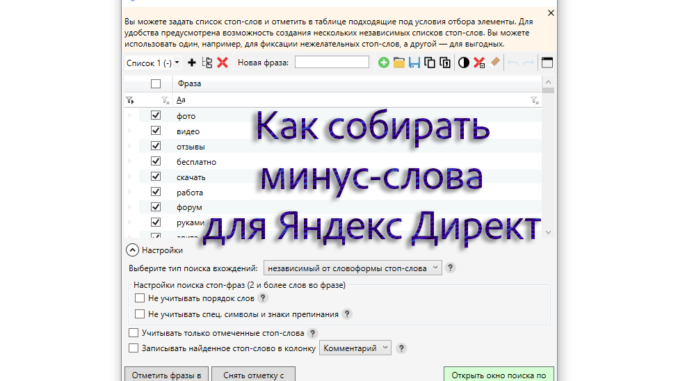Redo the action arrow
This screenshot has width=678, height=381.
[528, 63]
